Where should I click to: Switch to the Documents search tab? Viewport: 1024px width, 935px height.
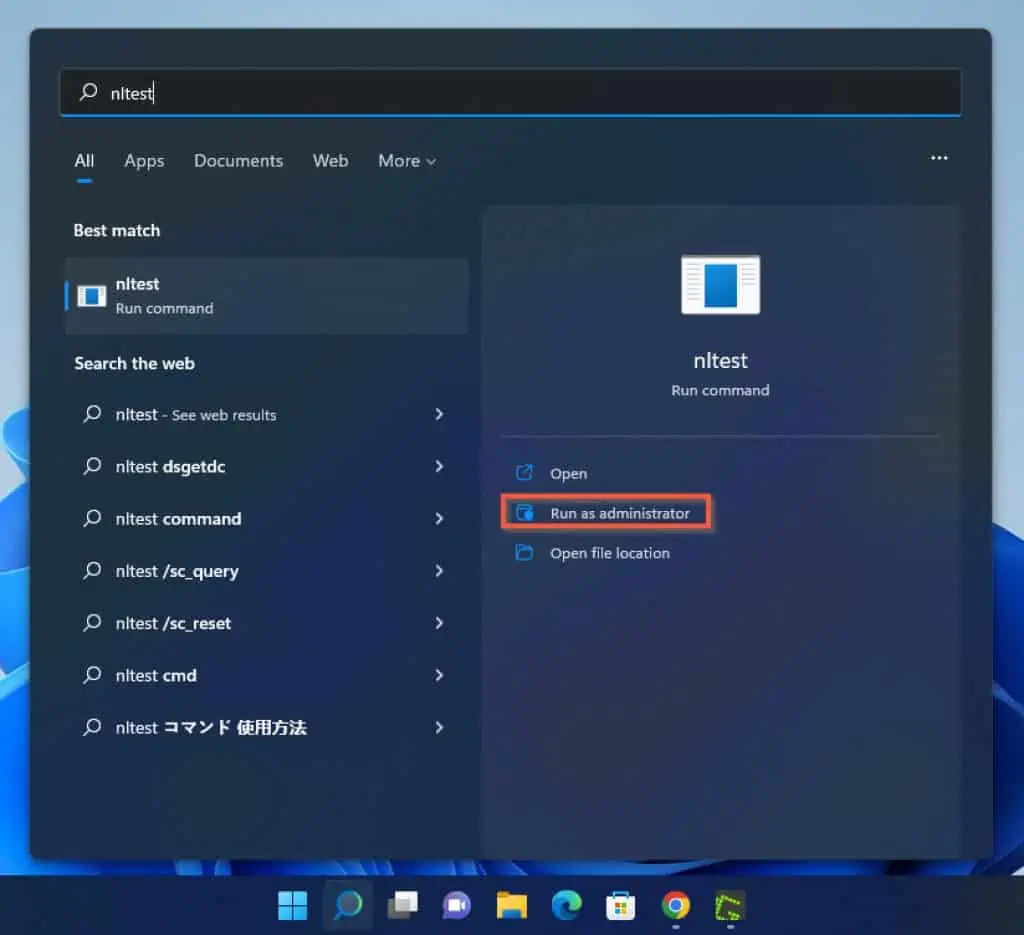[x=238, y=161]
